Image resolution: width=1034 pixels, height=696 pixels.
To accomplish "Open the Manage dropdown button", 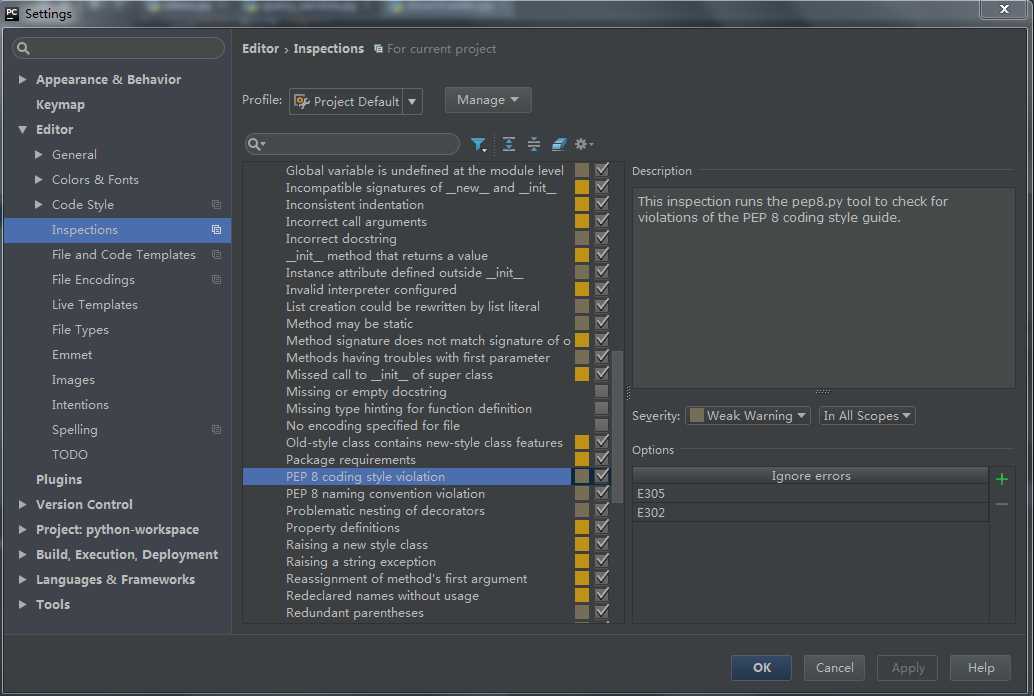I will tap(487, 100).
